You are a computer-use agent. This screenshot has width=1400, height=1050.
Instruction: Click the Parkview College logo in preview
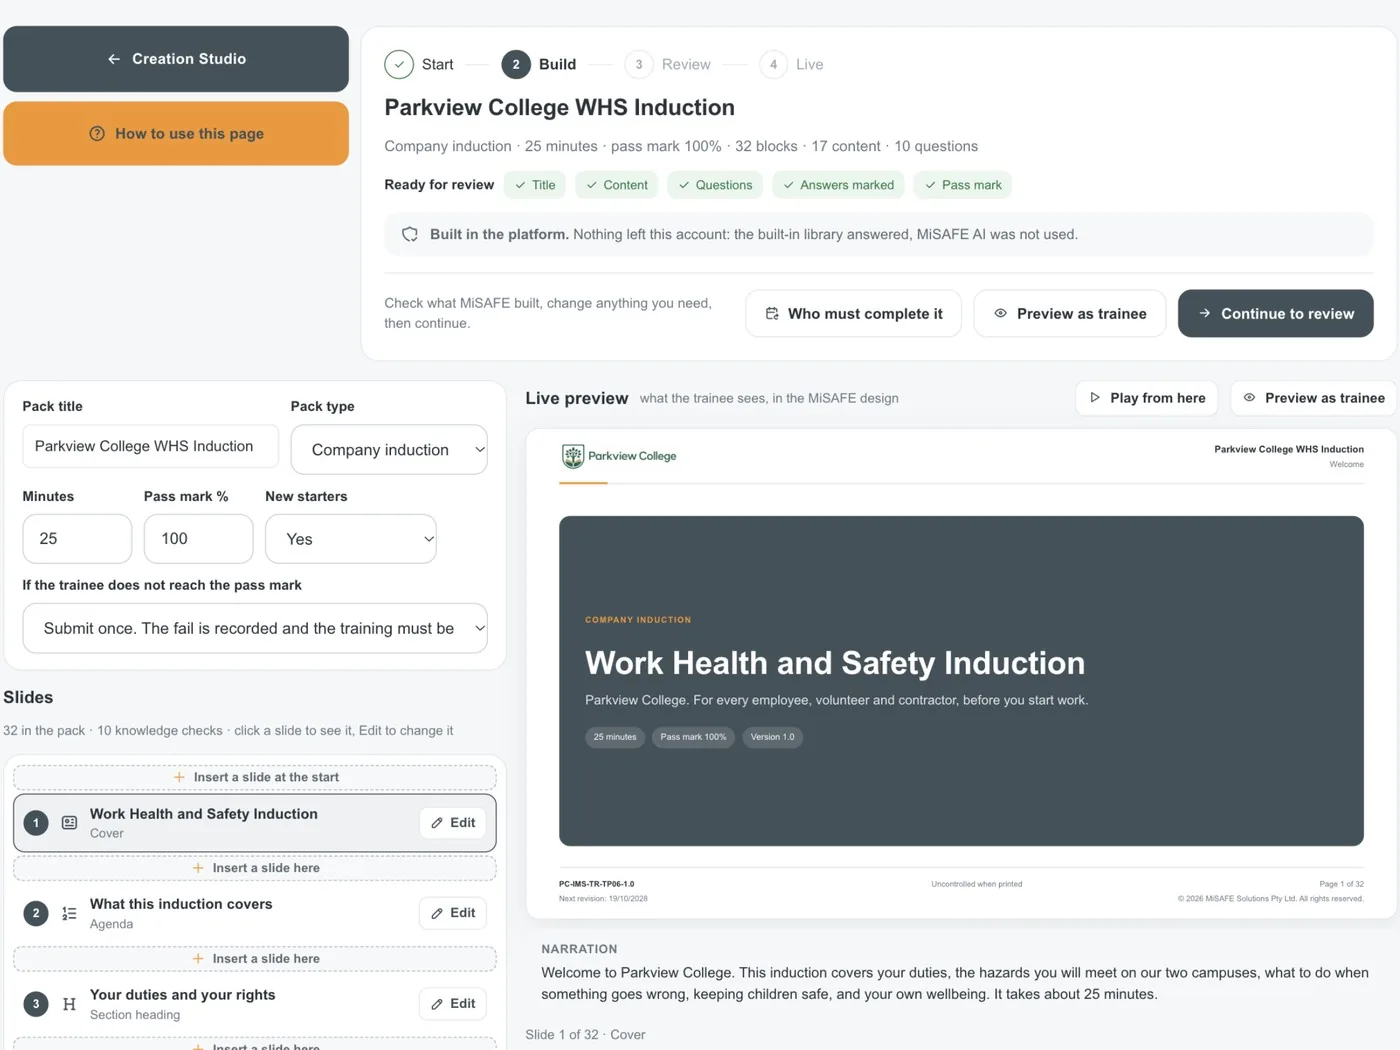coord(619,456)
